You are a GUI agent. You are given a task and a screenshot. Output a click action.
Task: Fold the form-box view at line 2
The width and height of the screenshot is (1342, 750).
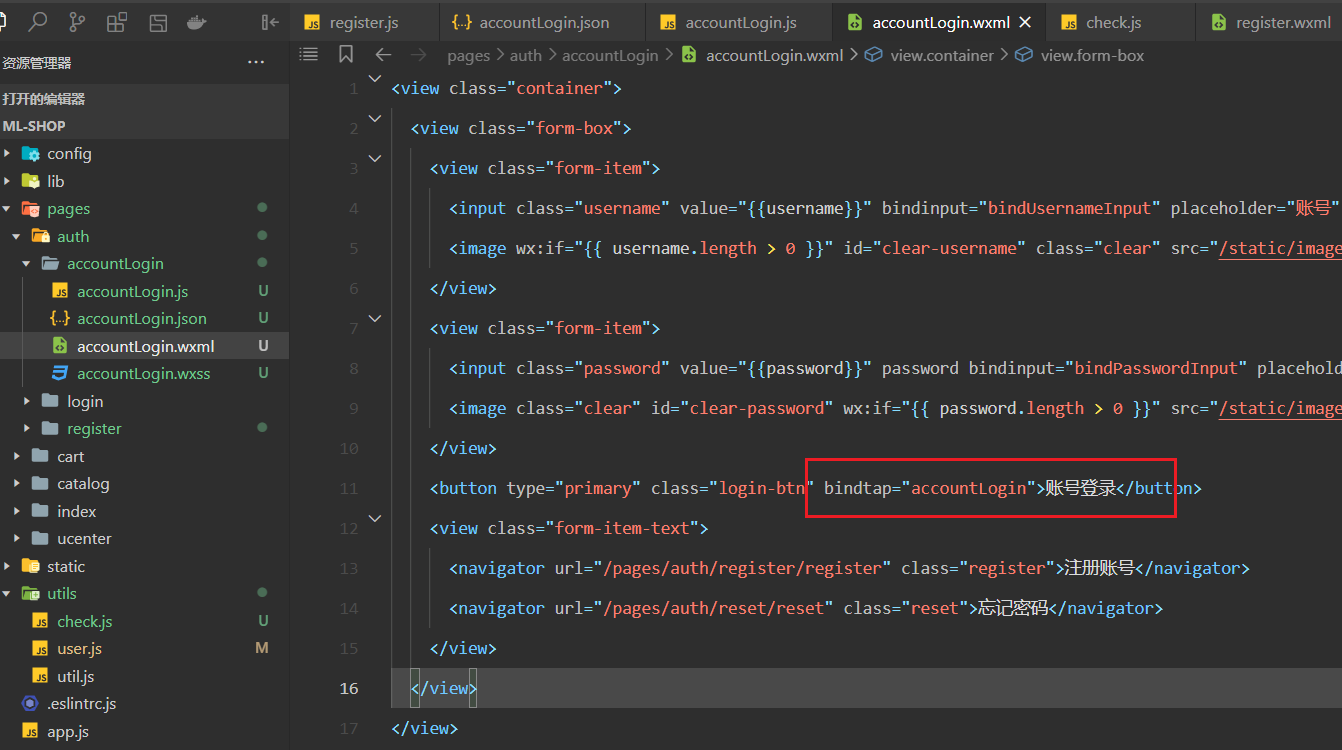[x=375, y=119]
